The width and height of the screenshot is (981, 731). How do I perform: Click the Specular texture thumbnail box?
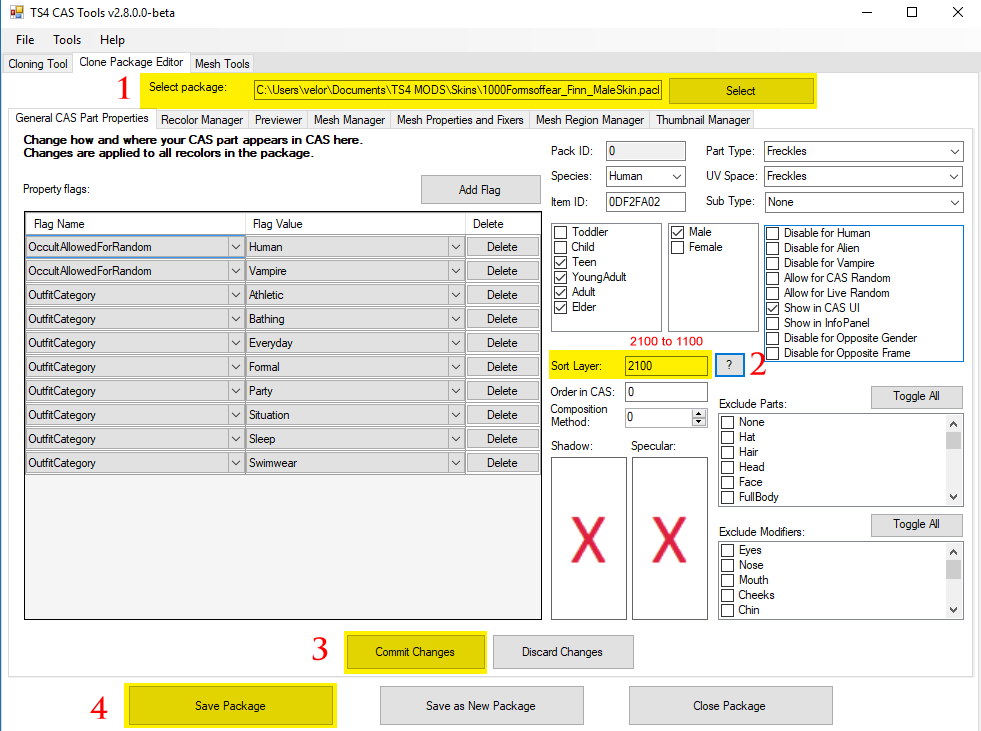click(x=669, y=538)
